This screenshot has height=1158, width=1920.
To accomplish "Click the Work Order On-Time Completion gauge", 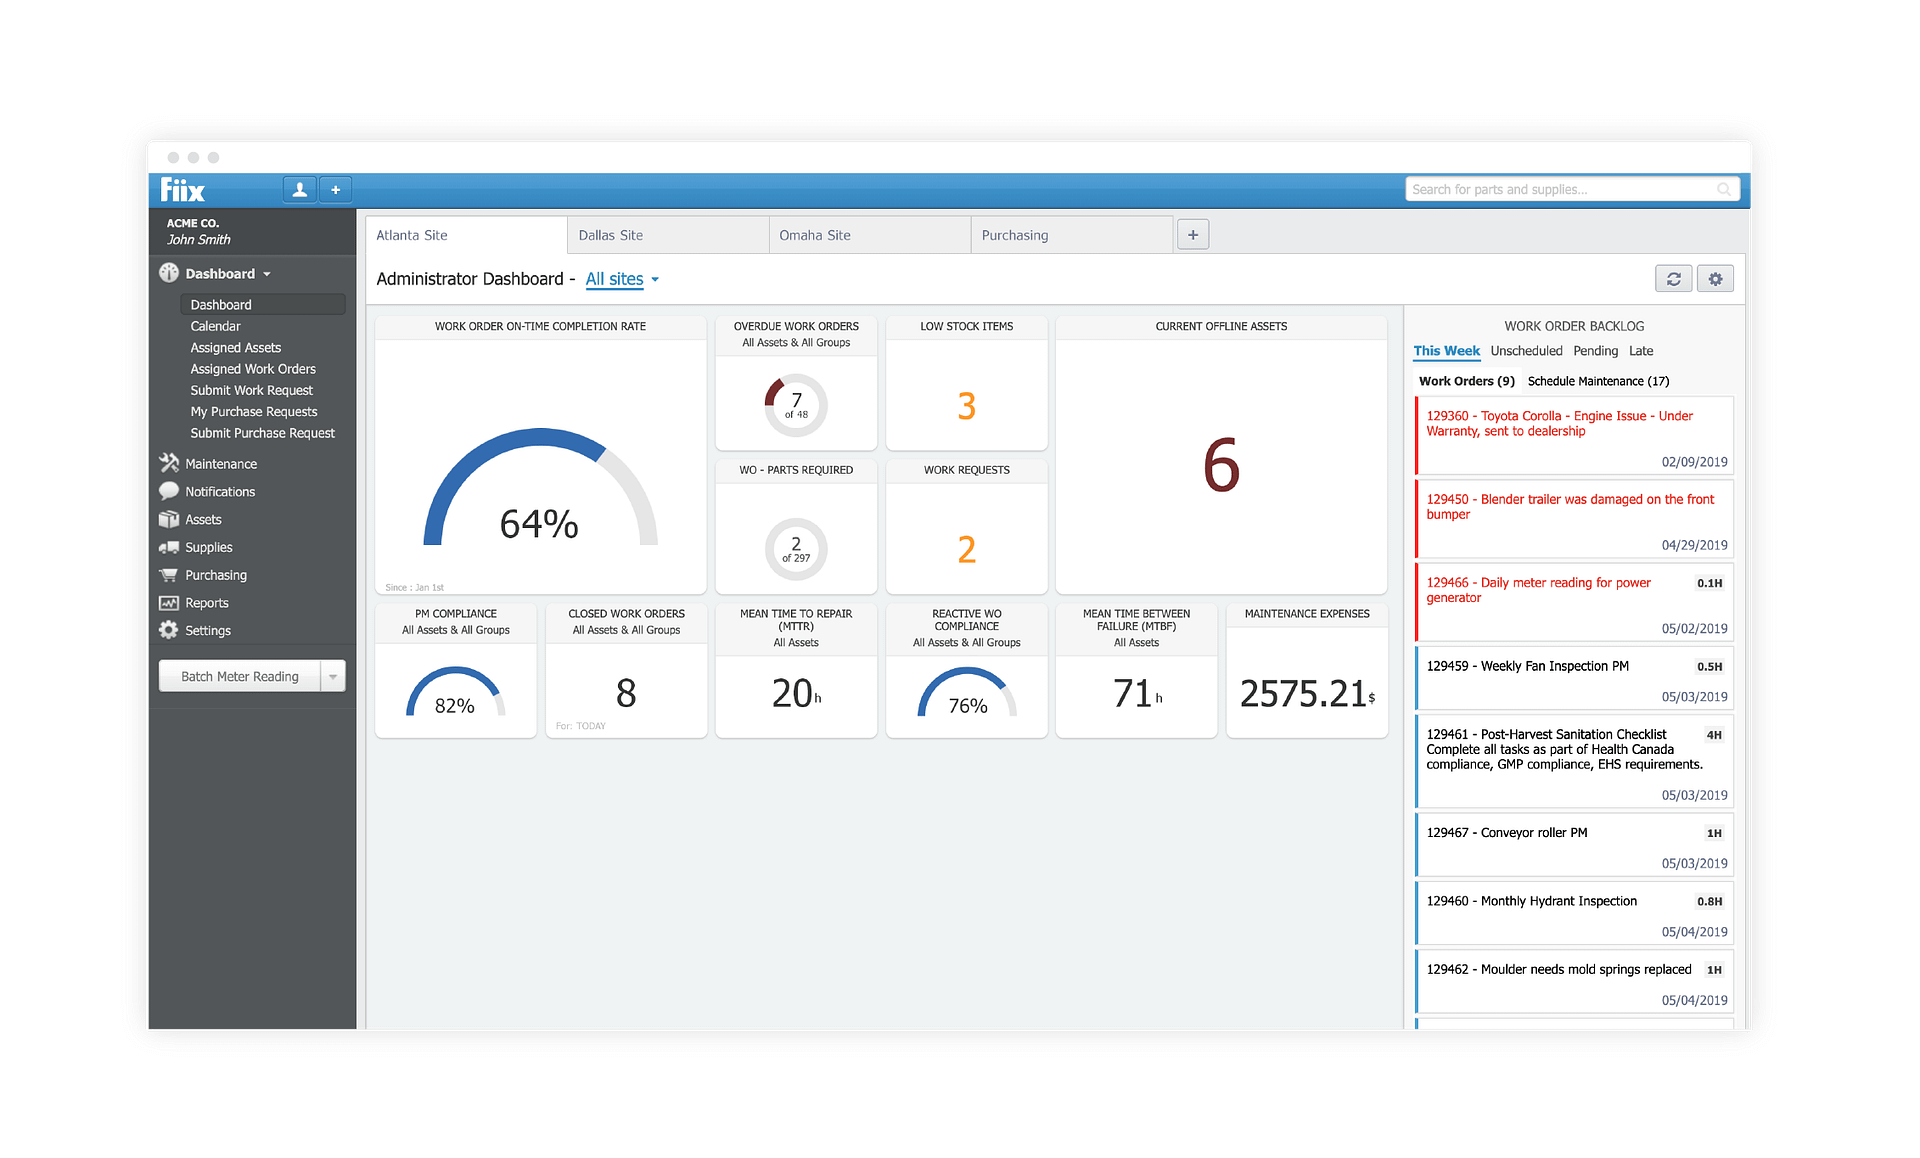I will click(538, 508).
